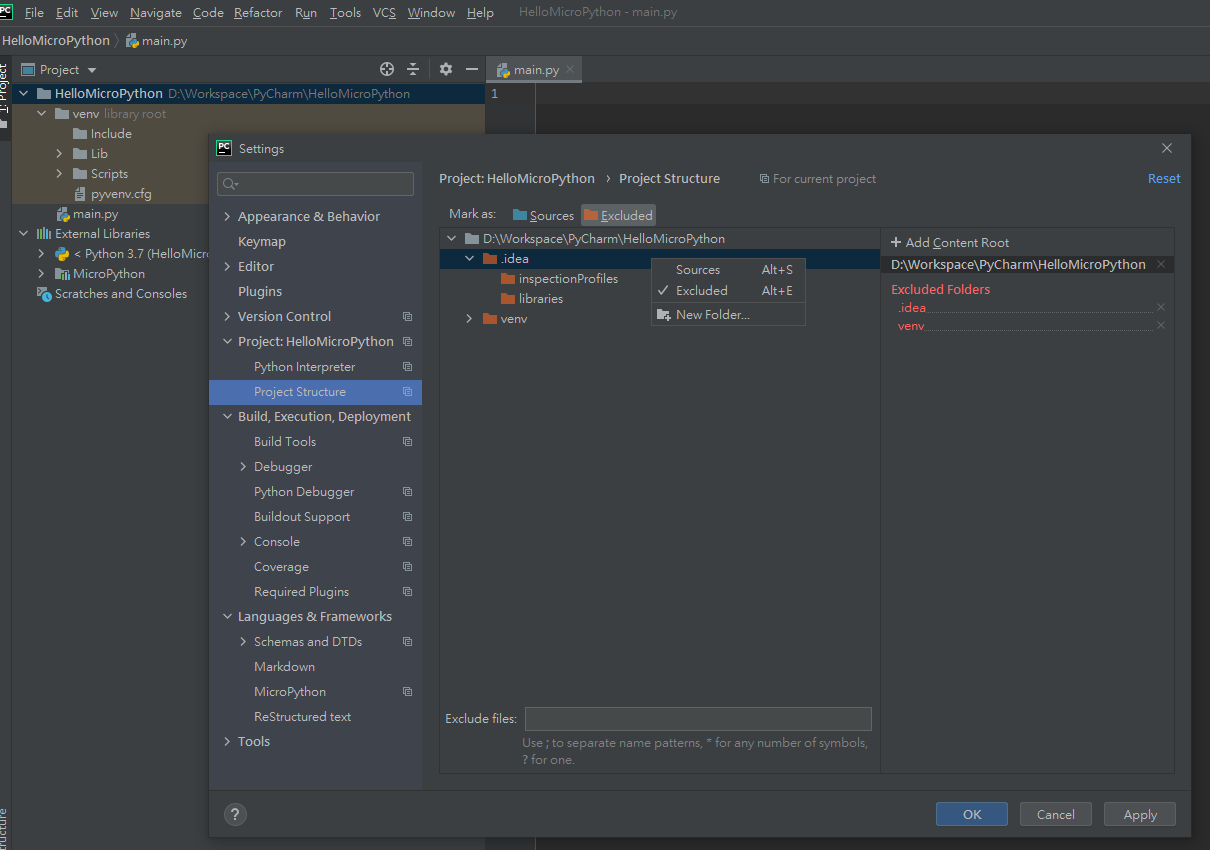Remove venv from Excluded Folders
This screenshot has height=850, width=1210.
(x=1161, y=326)
